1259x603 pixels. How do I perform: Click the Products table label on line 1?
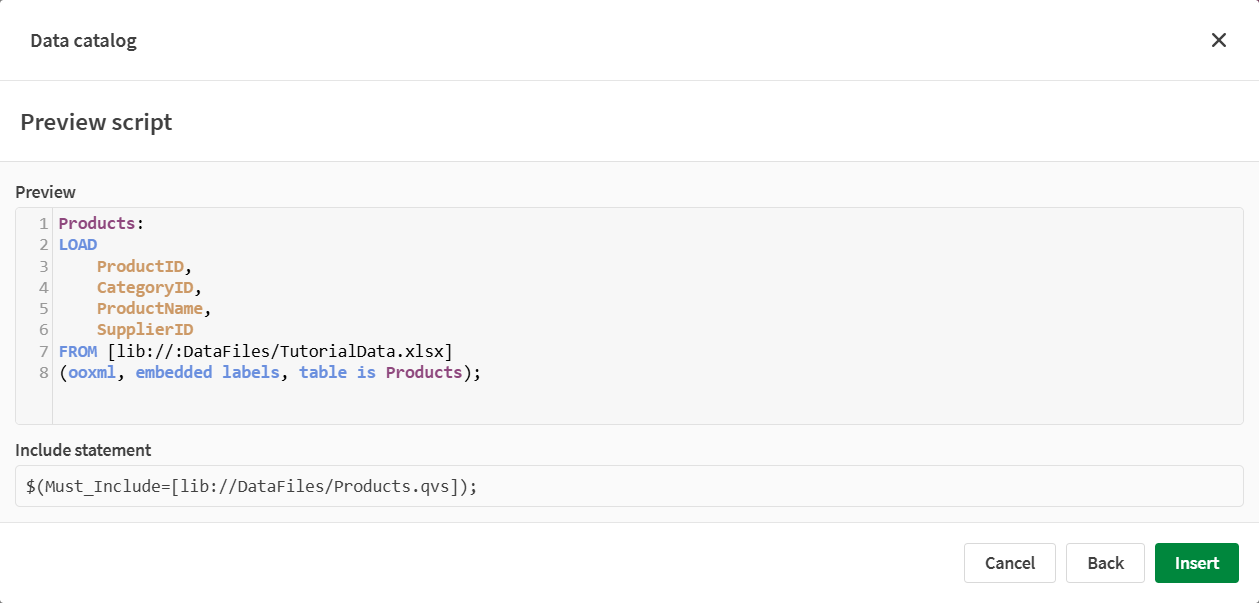pos(96,222)
